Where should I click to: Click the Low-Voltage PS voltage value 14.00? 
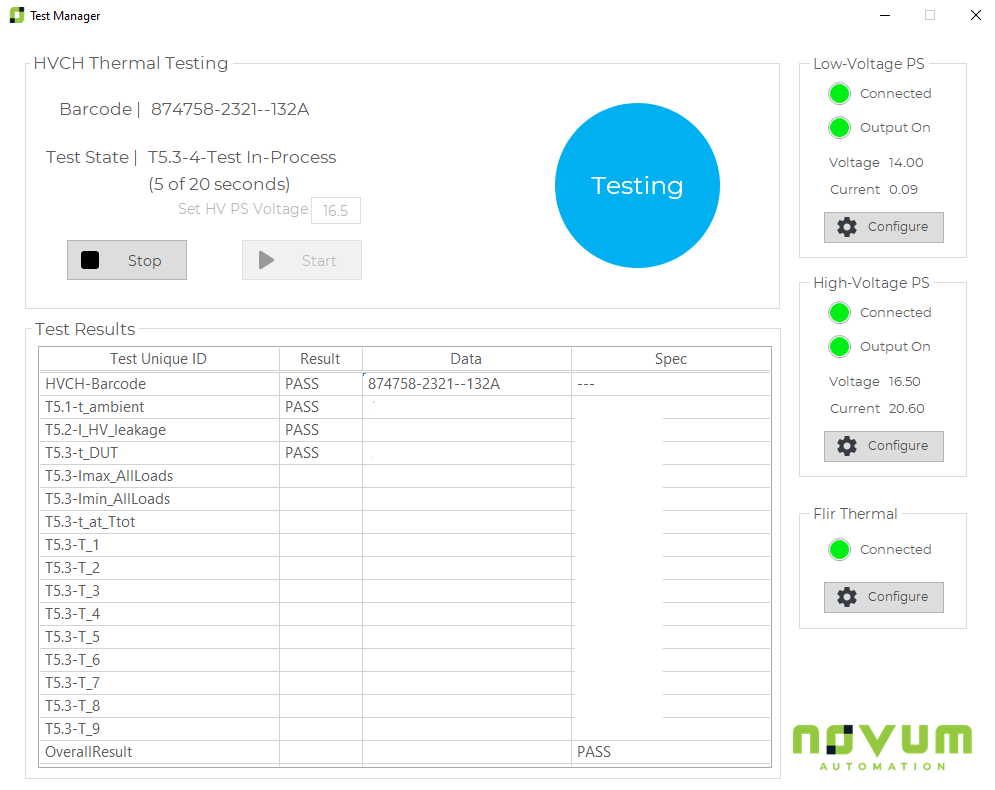point(906,162)
